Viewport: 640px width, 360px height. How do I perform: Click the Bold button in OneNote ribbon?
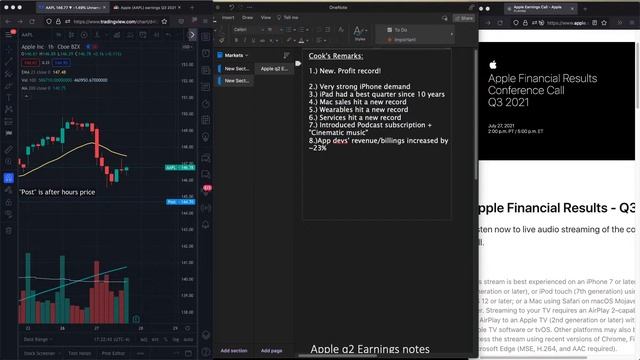coord(236,40)
